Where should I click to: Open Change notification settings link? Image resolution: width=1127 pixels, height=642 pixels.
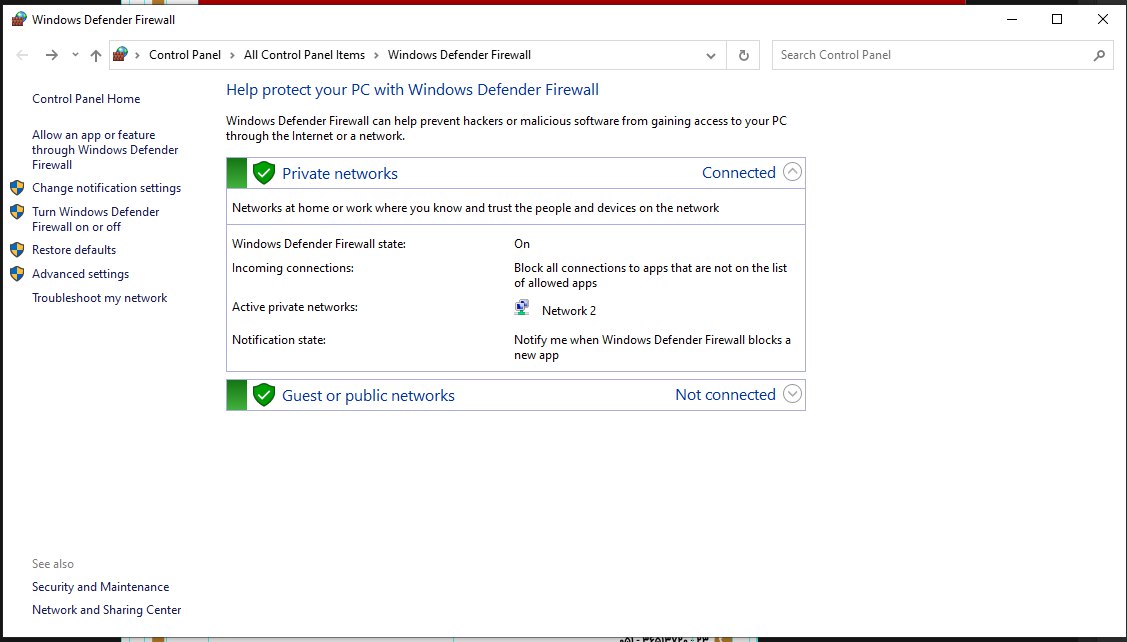(x=106, y=188)
